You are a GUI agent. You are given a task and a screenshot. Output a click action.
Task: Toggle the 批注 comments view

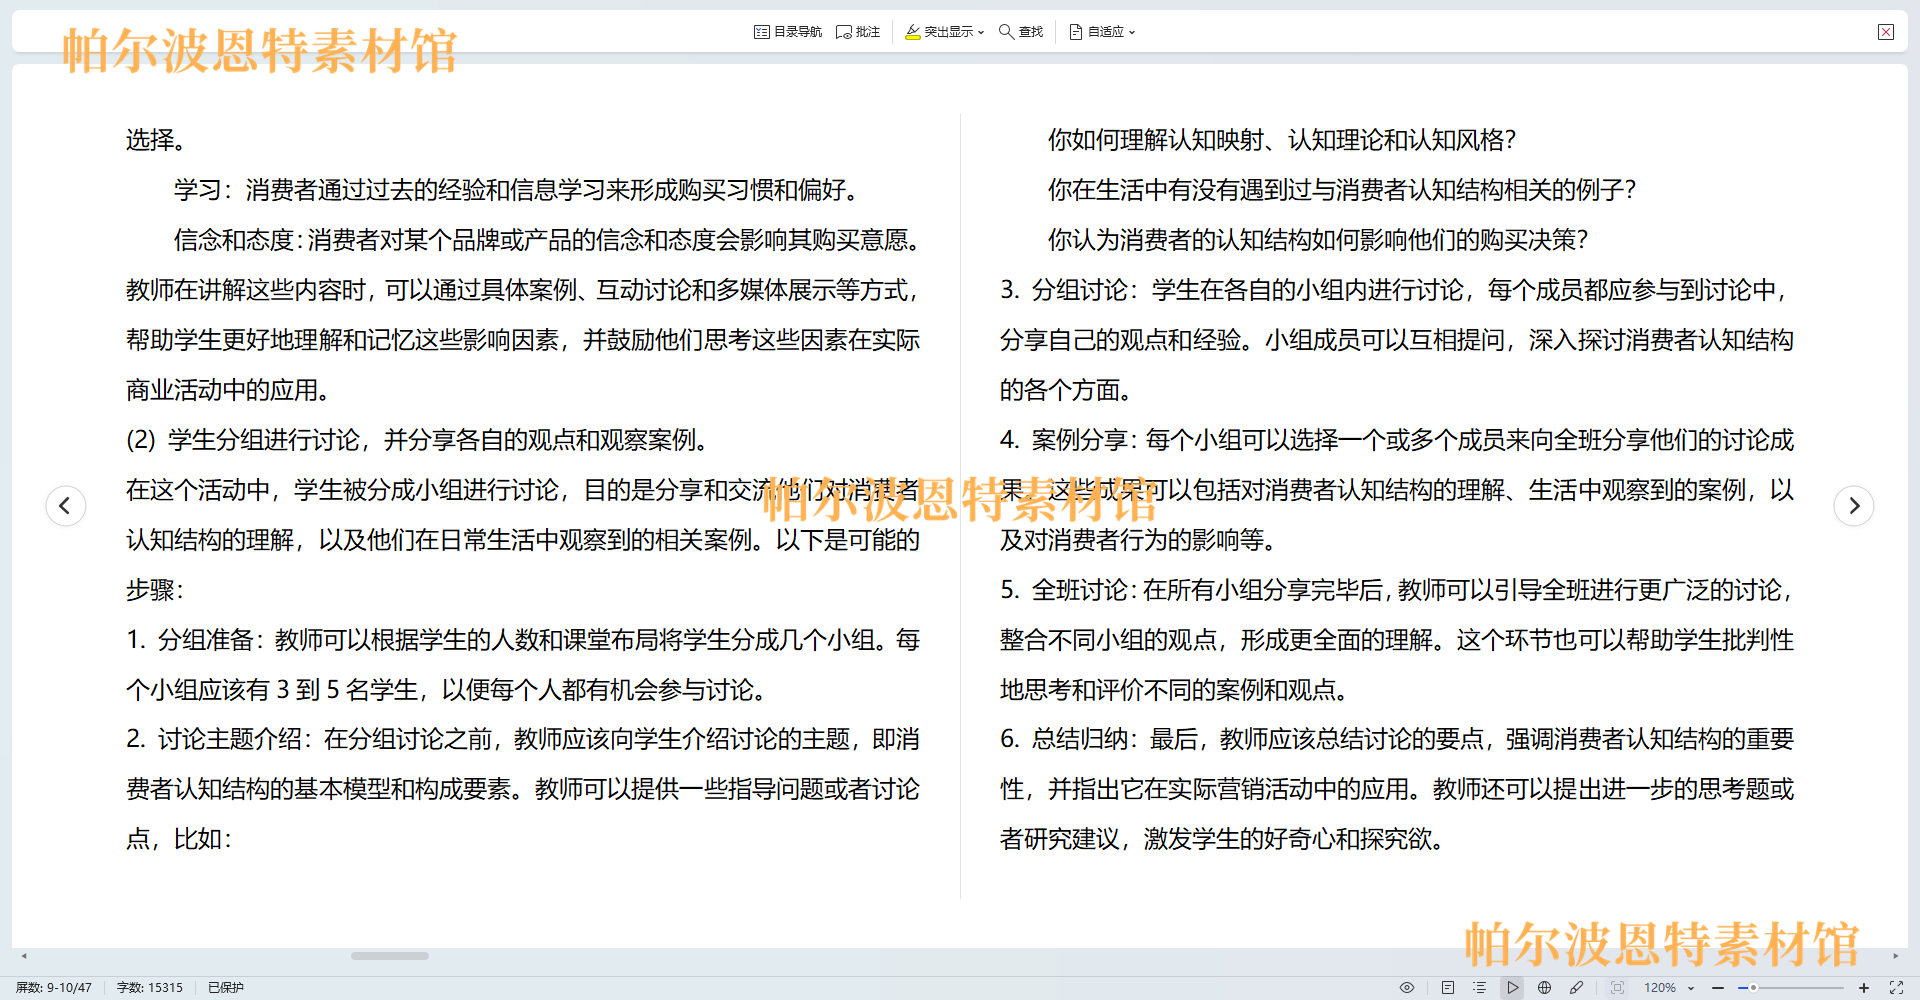pos(858,32)
